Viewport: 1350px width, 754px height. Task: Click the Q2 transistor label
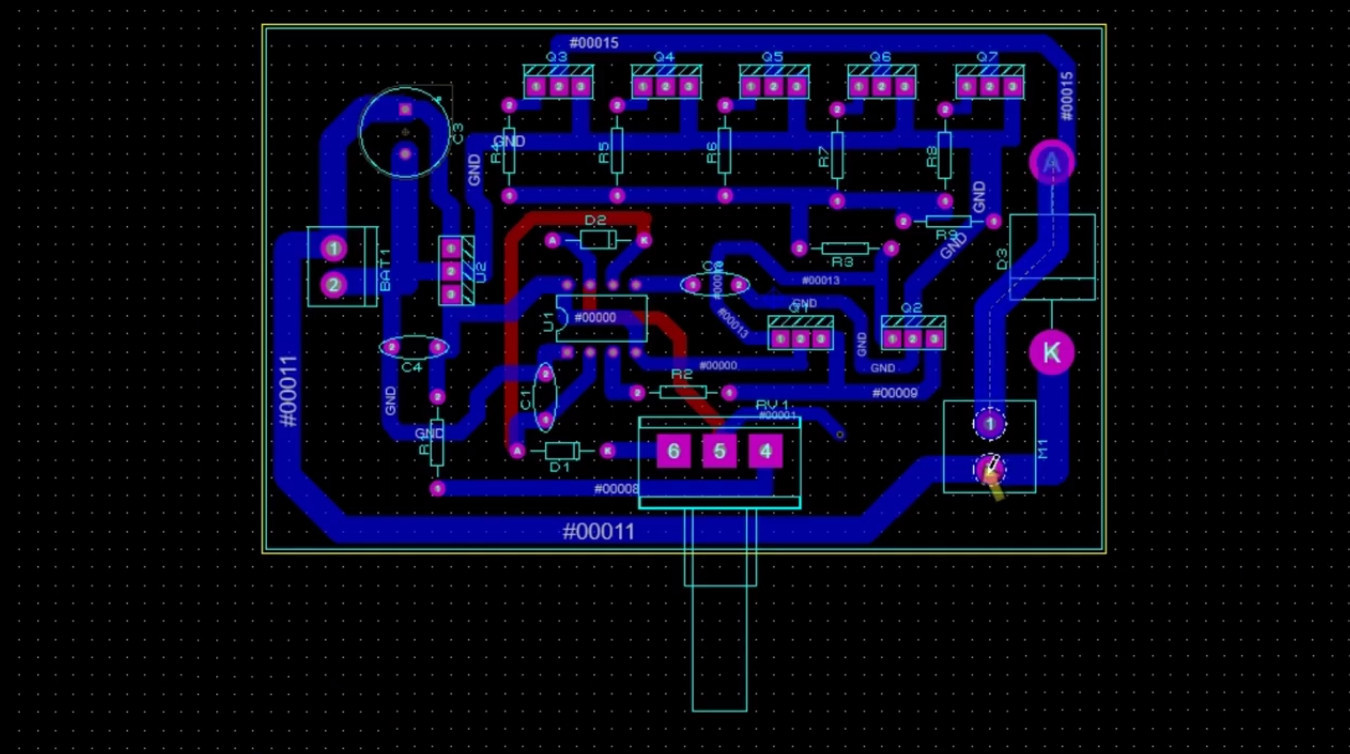click(x=911, y=308)
